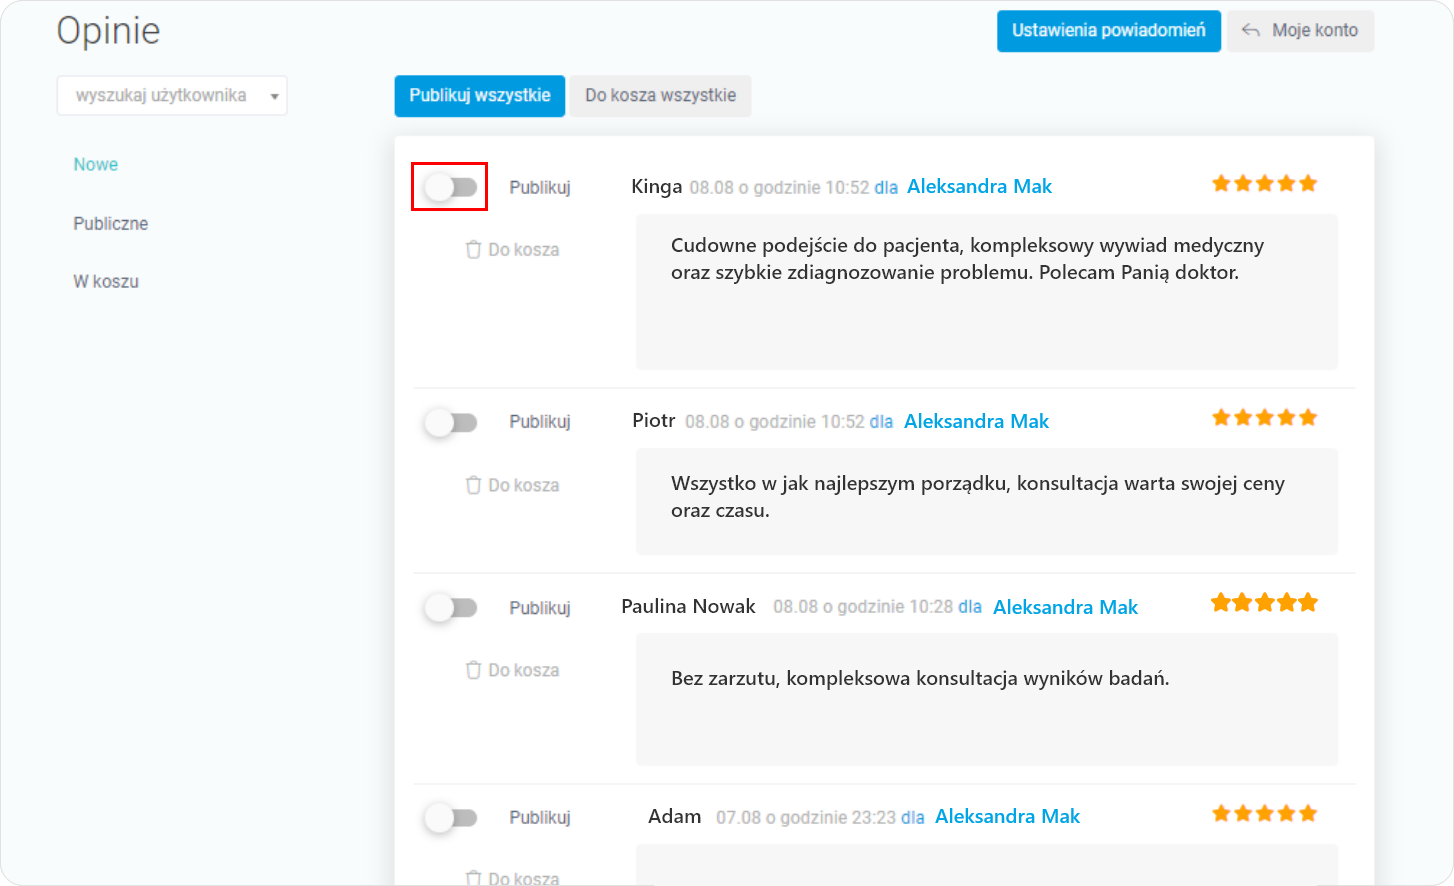Screen dimensions: 1454x886
Task: Click the Publikuj label next to Adam
Action: click(x=540, y=818)
